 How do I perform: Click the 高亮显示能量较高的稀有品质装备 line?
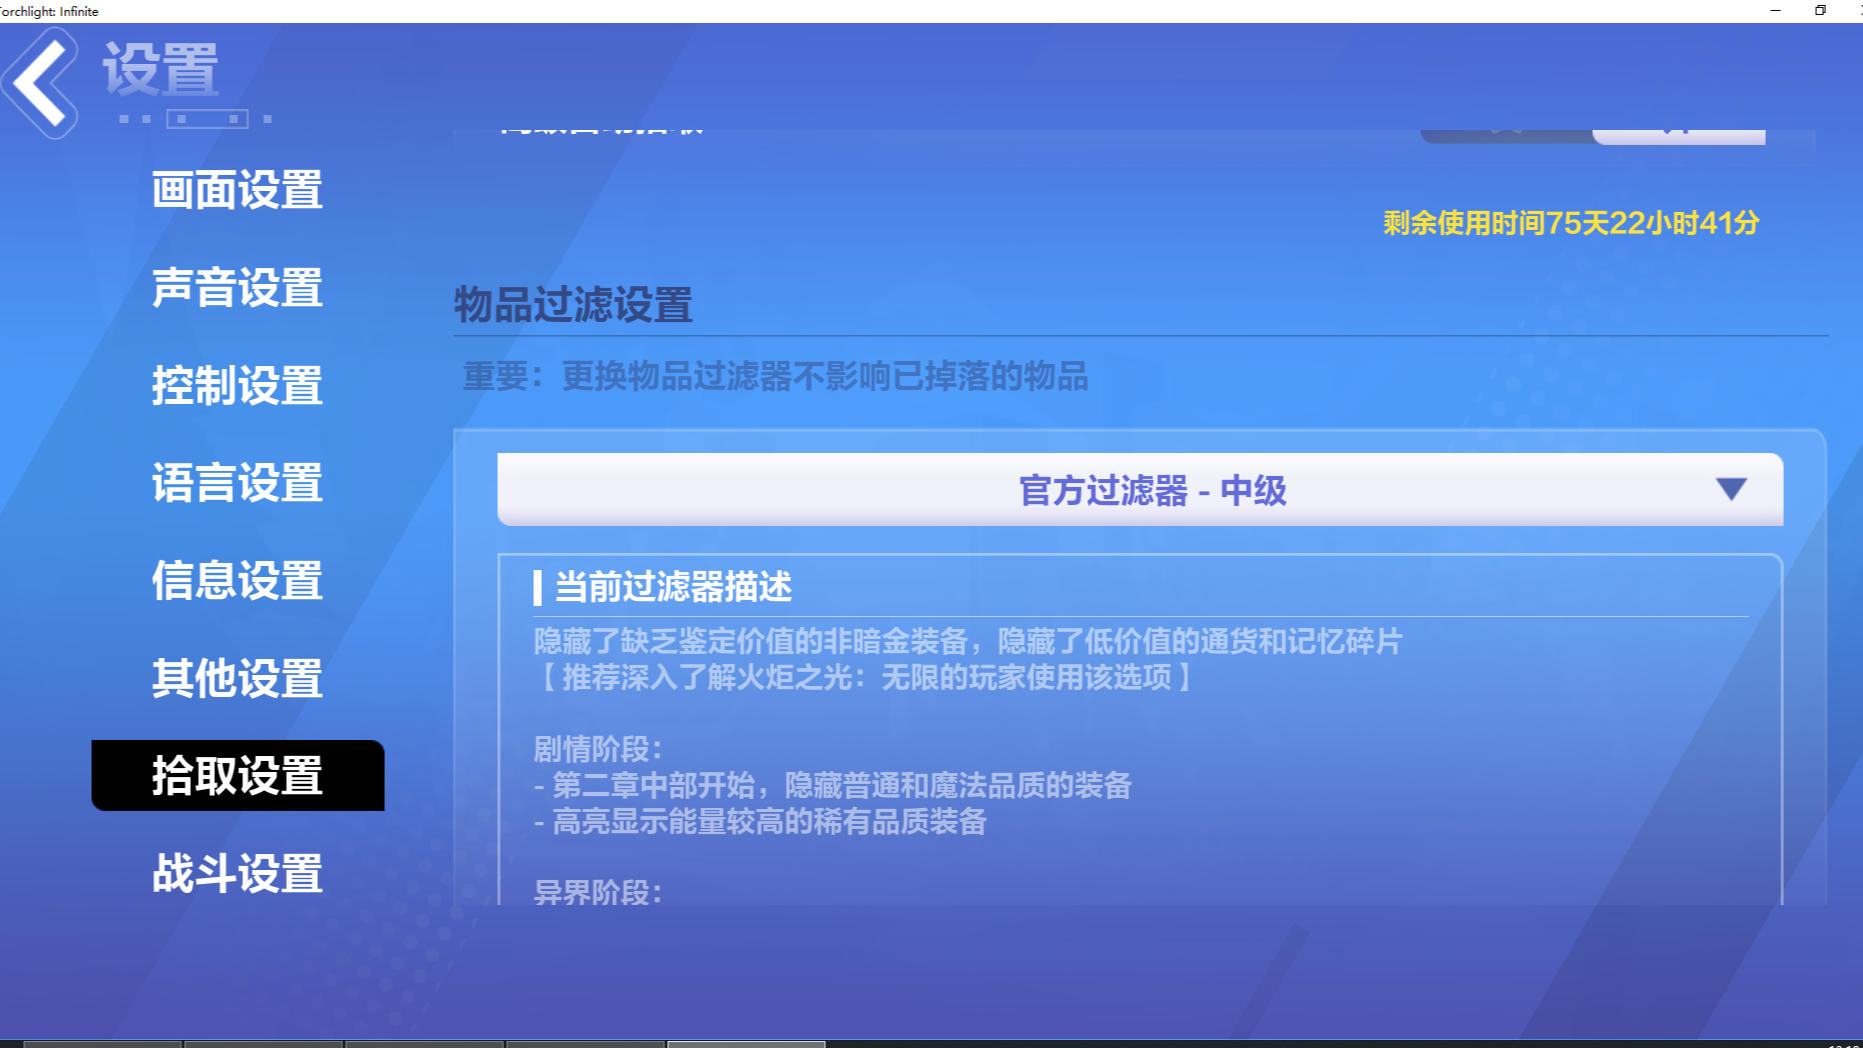[x=760, y=822]
